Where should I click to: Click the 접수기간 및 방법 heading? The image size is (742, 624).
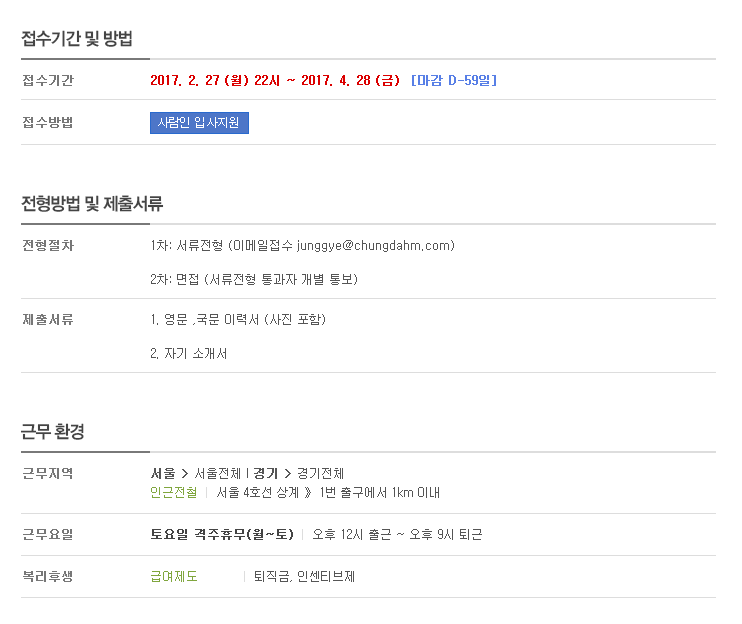pyautogui.click(x=77, y=38)
